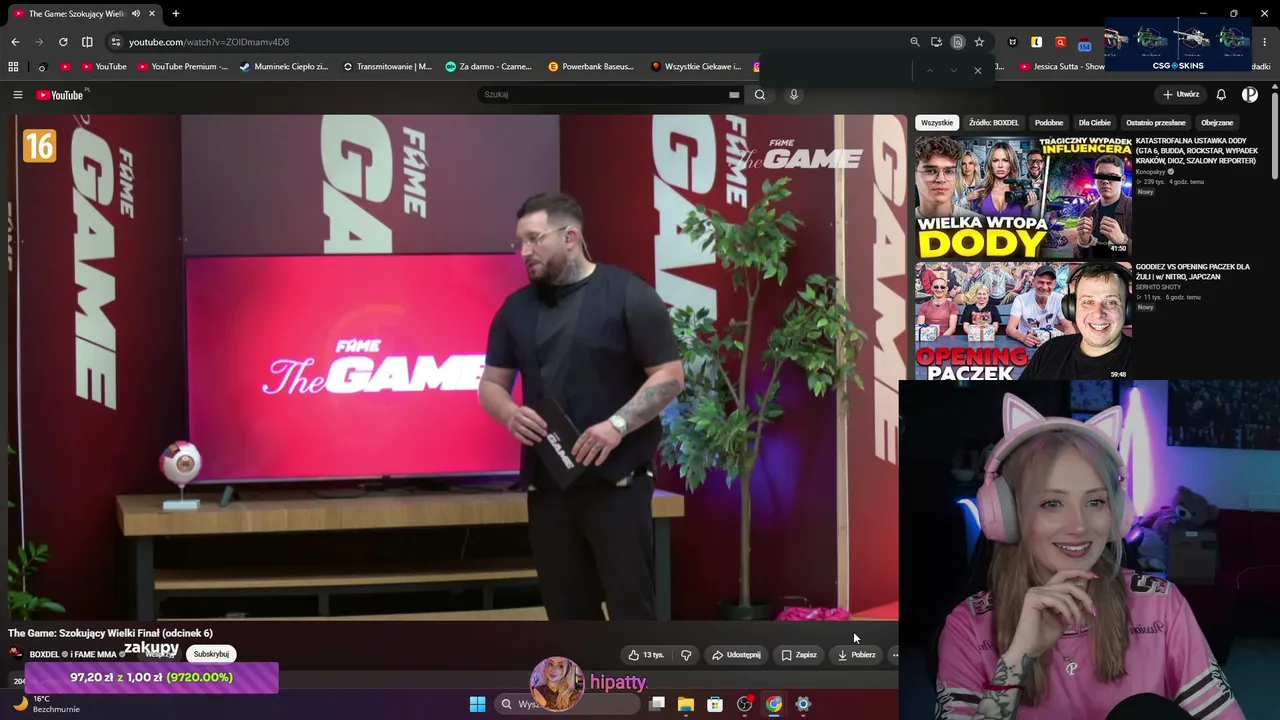Open the YouTube guide hamburger menu
The height and width of the screenshot is (720, 1280).
click(x=17, y=95)
